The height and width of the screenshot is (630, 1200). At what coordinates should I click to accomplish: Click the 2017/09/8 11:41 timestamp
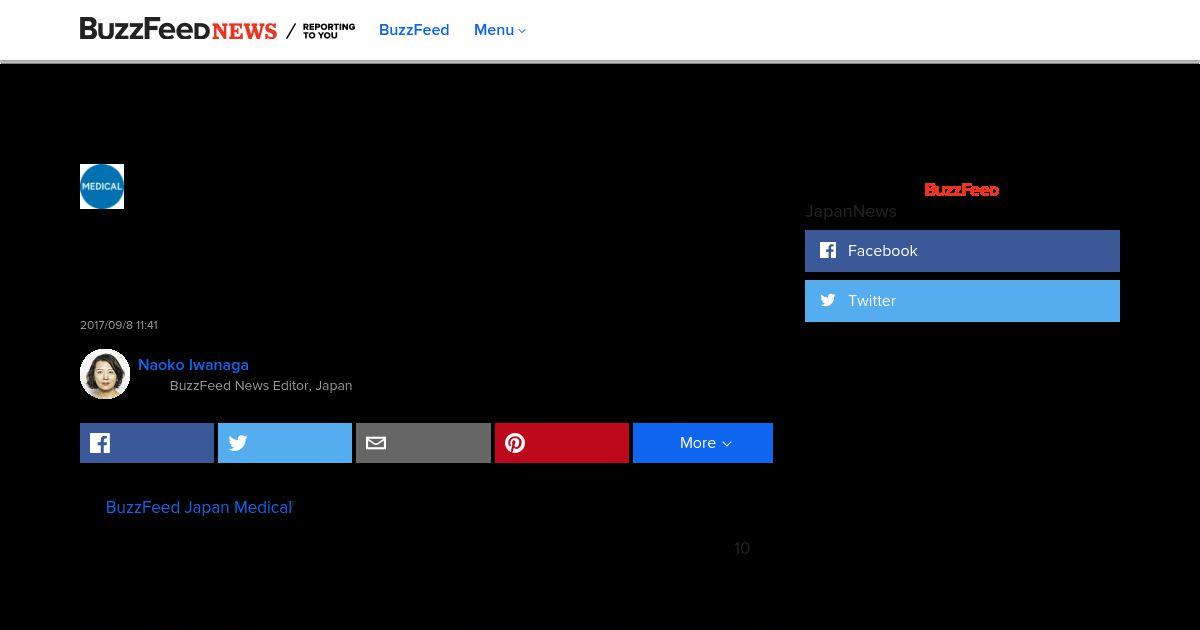click(119, 325)
